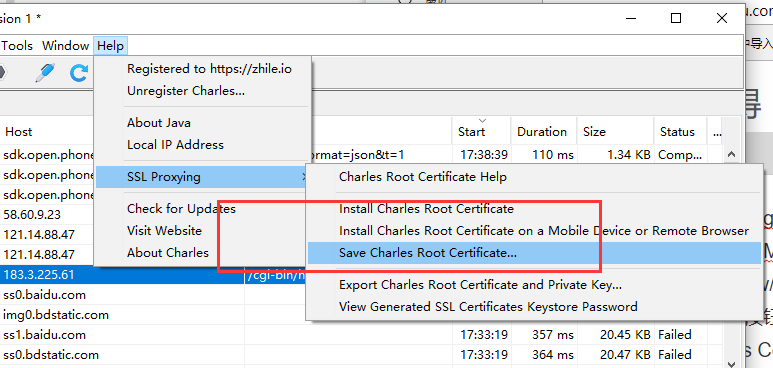Select the img0.bdstatic.com row
The image size is (773, 368).
tap(56, 315)
